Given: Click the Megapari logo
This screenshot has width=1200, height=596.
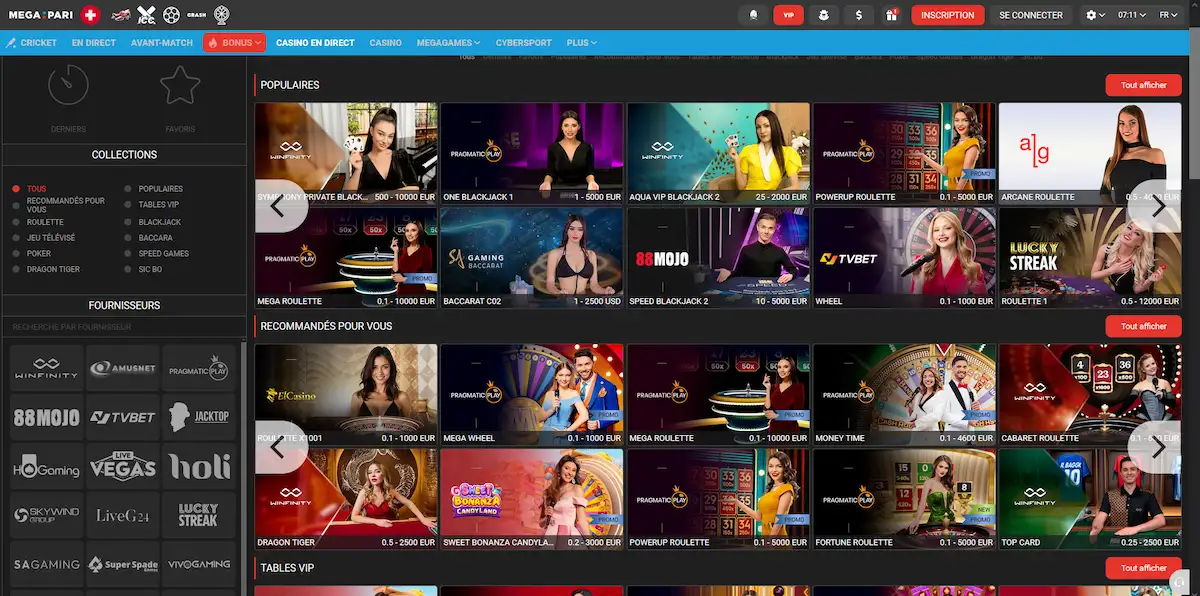Looking at the screenshot, I should click(x=40, y=15).
